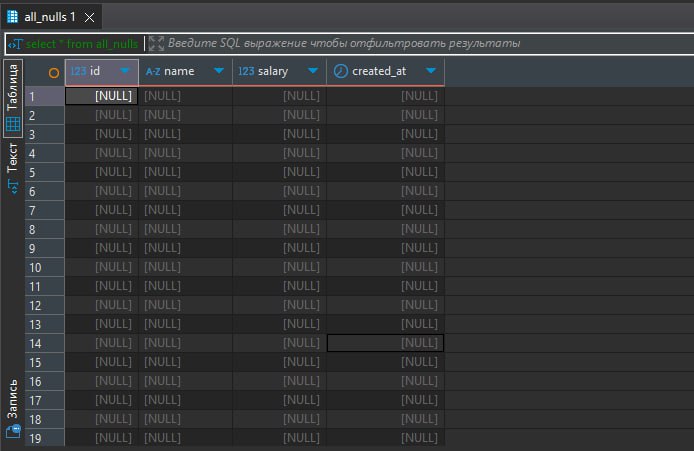Click the created_at column header
This screenshot has width=694, height=451.
386,72
